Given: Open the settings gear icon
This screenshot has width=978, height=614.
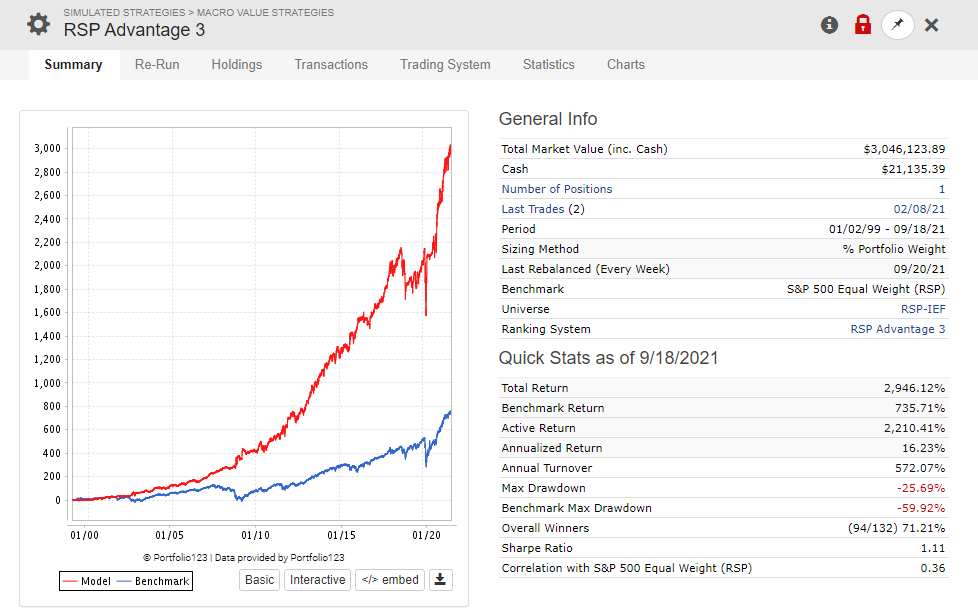Looking at the screenshot, I should [x=39, y=24].
